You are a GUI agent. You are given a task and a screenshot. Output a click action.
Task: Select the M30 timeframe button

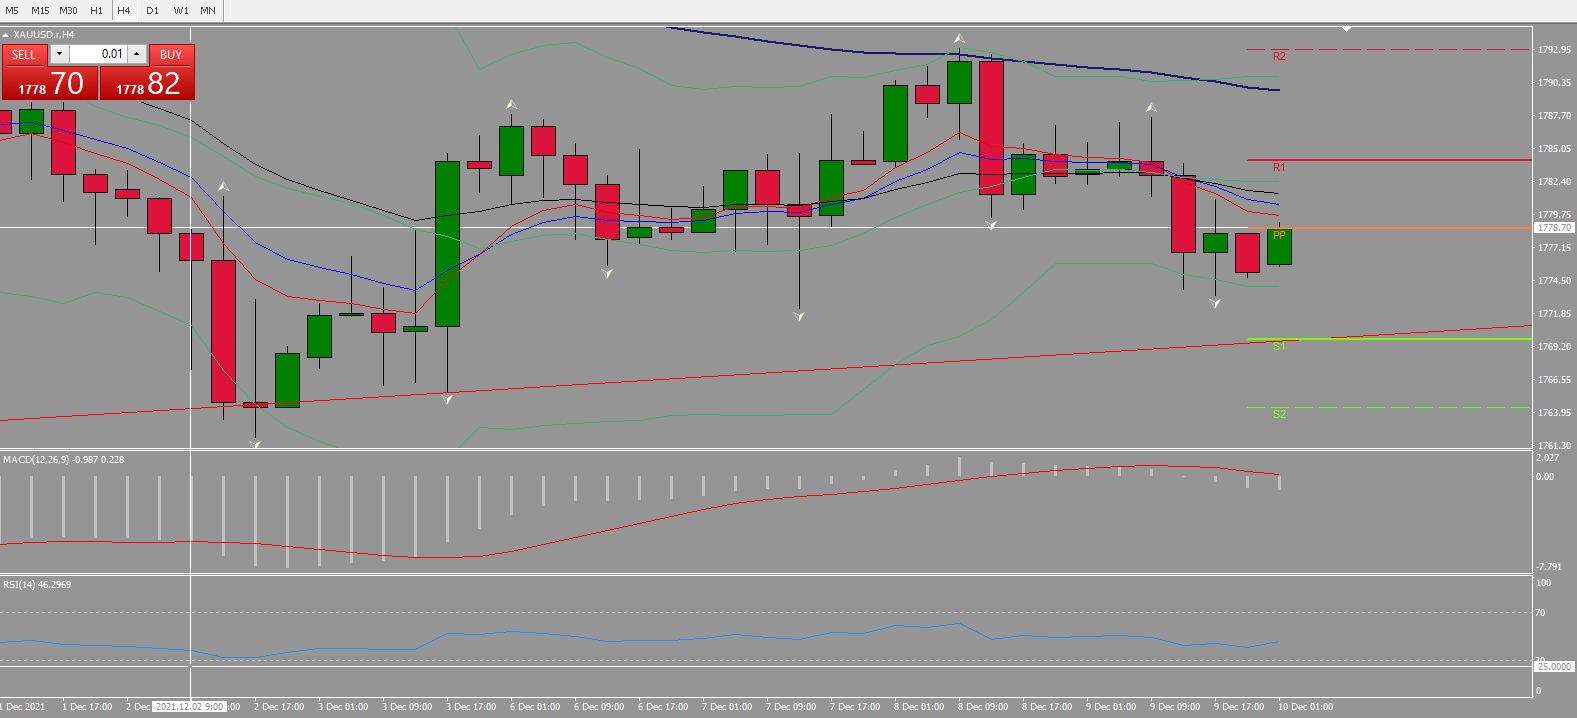point(68,10)
